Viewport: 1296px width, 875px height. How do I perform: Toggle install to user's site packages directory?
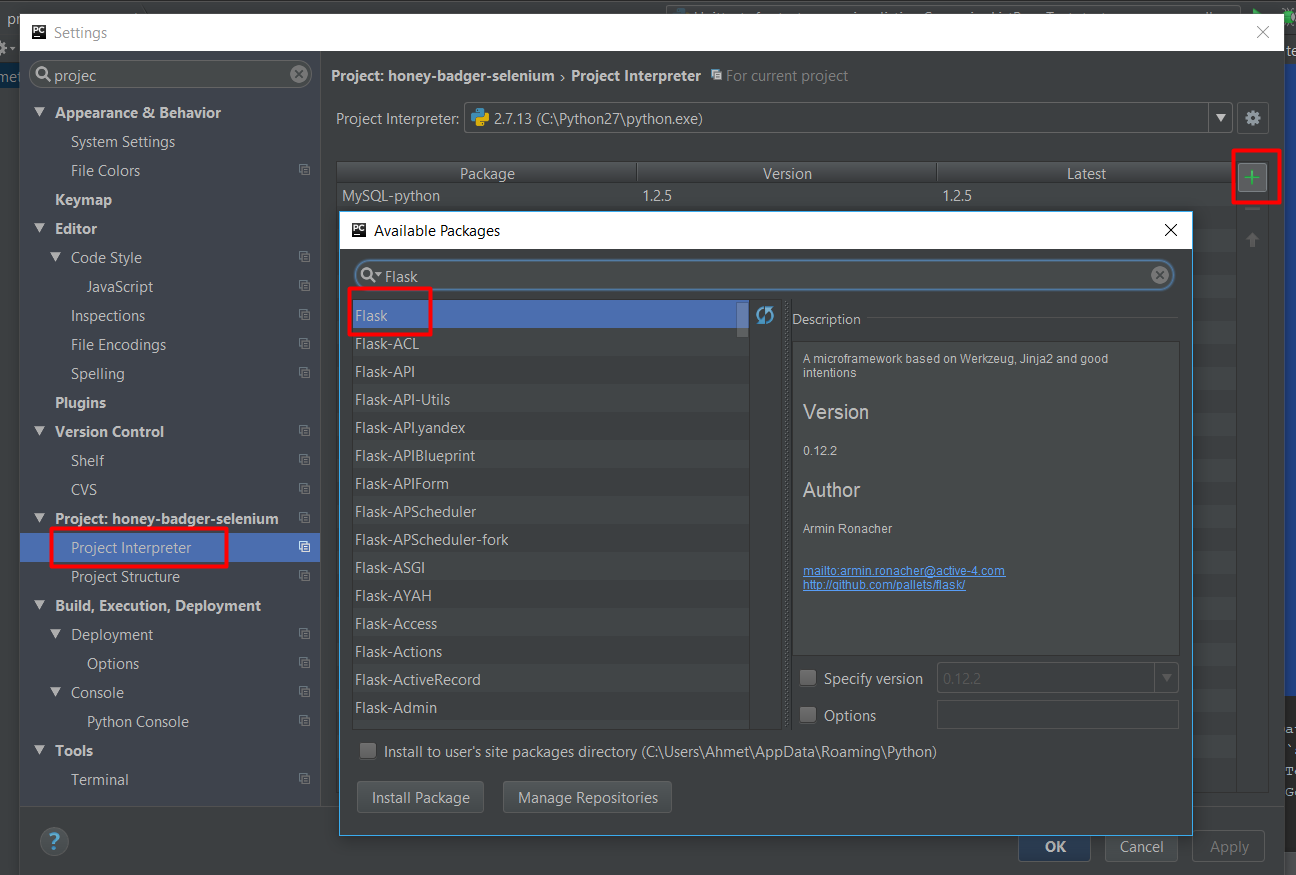pos(367,751)
